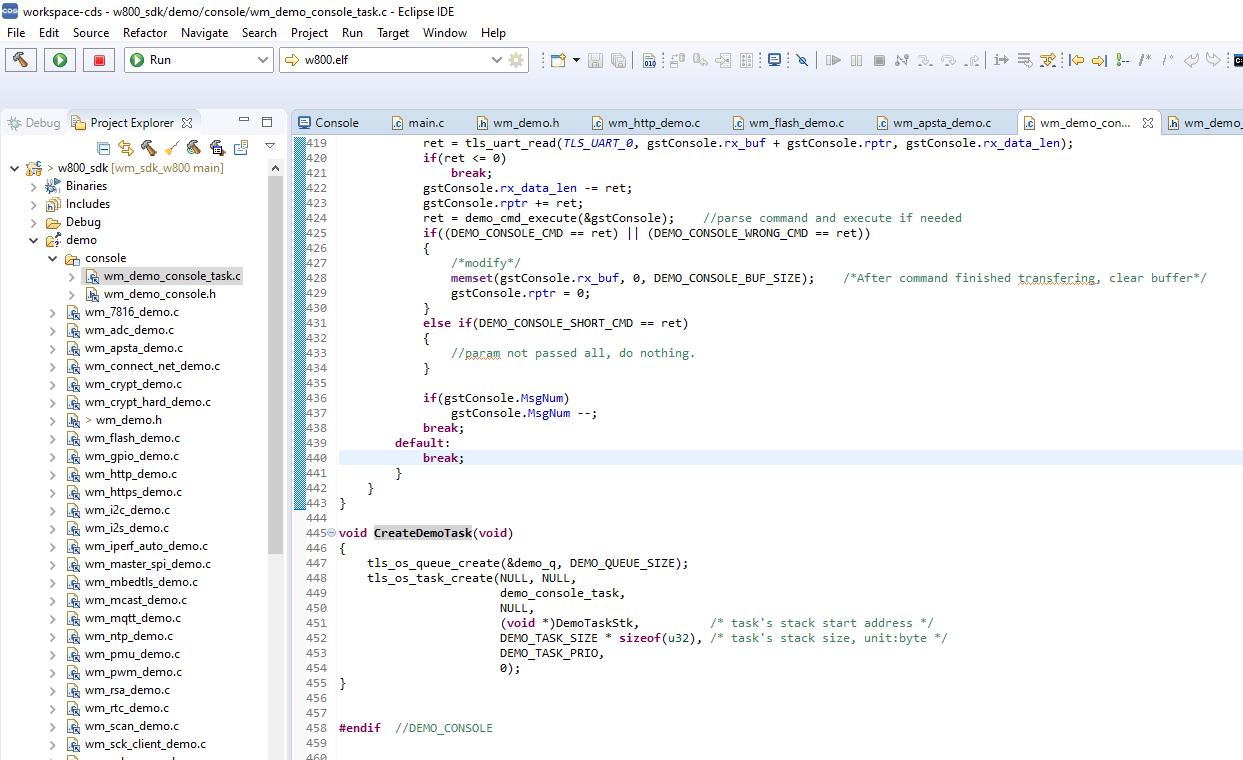
Task: Click the plain hammer build icon in Project Explorer toolbar
Action: pyautogui.click(x=149, y=148)
